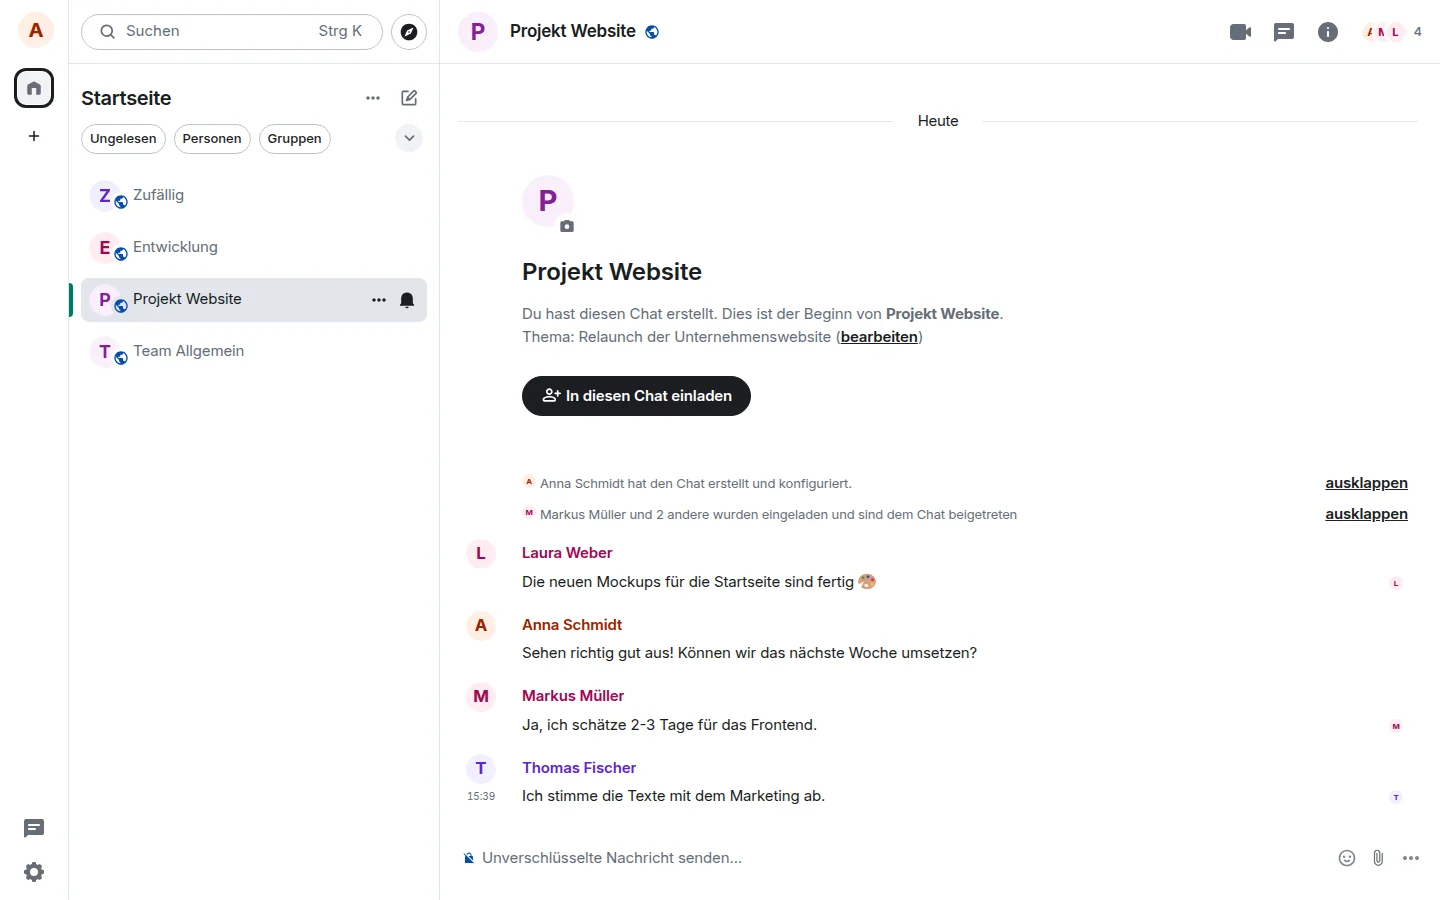Show the member avatars list in the header

[x=1392, y=32]
